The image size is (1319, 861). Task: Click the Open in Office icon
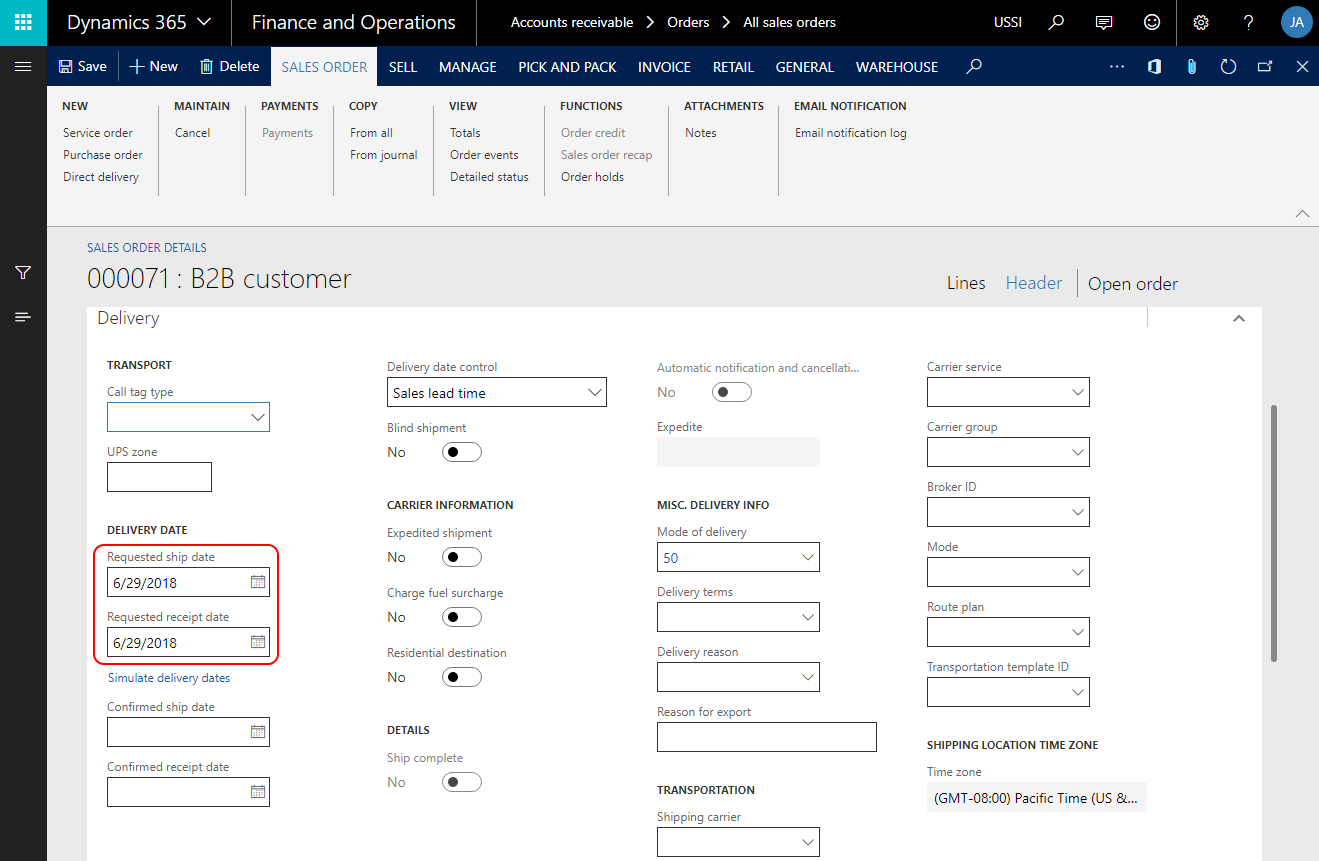[1154, 67]
